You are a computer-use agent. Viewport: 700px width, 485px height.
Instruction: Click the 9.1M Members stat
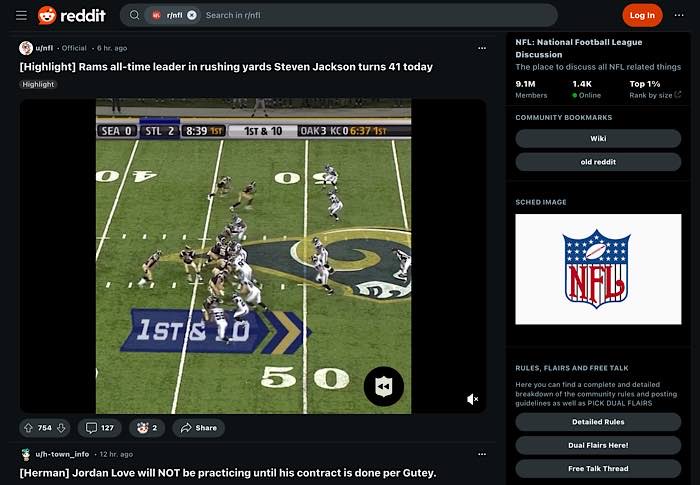[x=531, y=89]
